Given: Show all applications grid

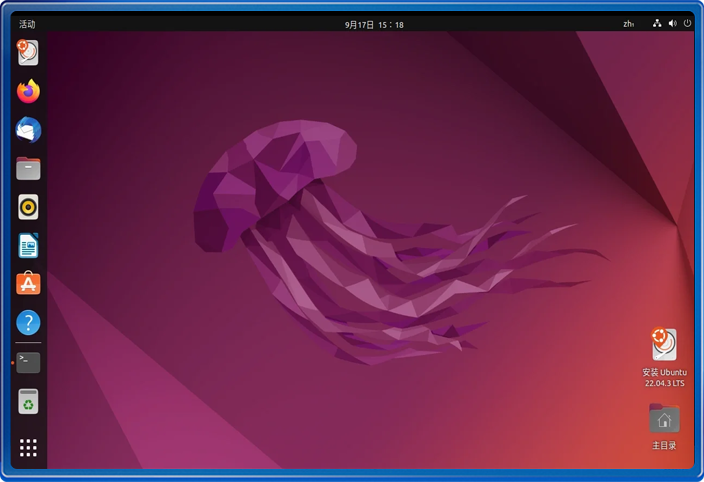Looking at the screenshot, I should [x=28, y=448].
